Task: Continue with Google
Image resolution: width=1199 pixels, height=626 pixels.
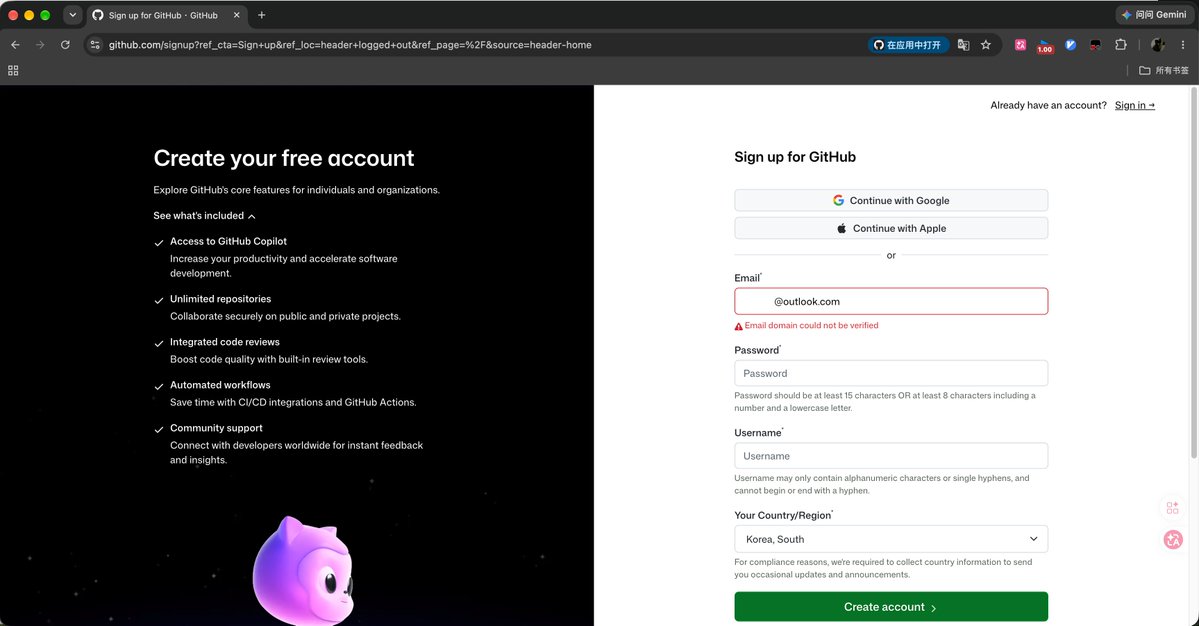Action: click(x=891, y=200)
